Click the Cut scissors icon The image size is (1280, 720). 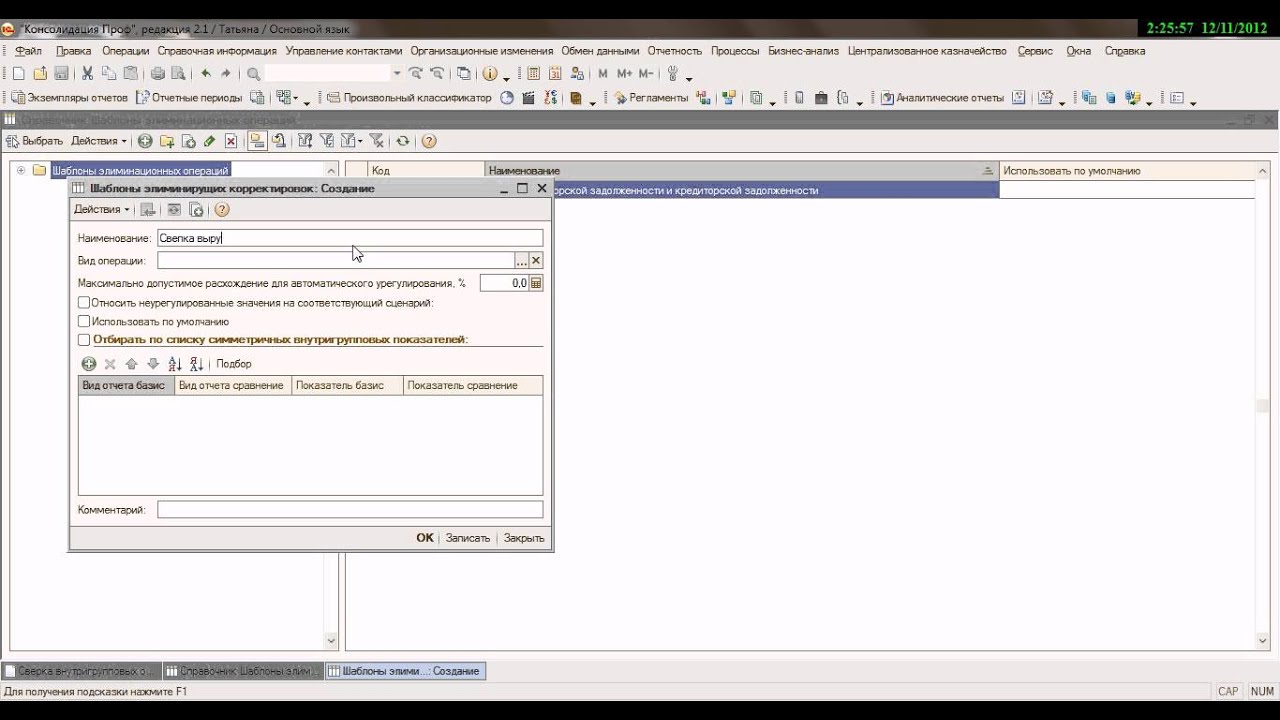coord(87,73)
